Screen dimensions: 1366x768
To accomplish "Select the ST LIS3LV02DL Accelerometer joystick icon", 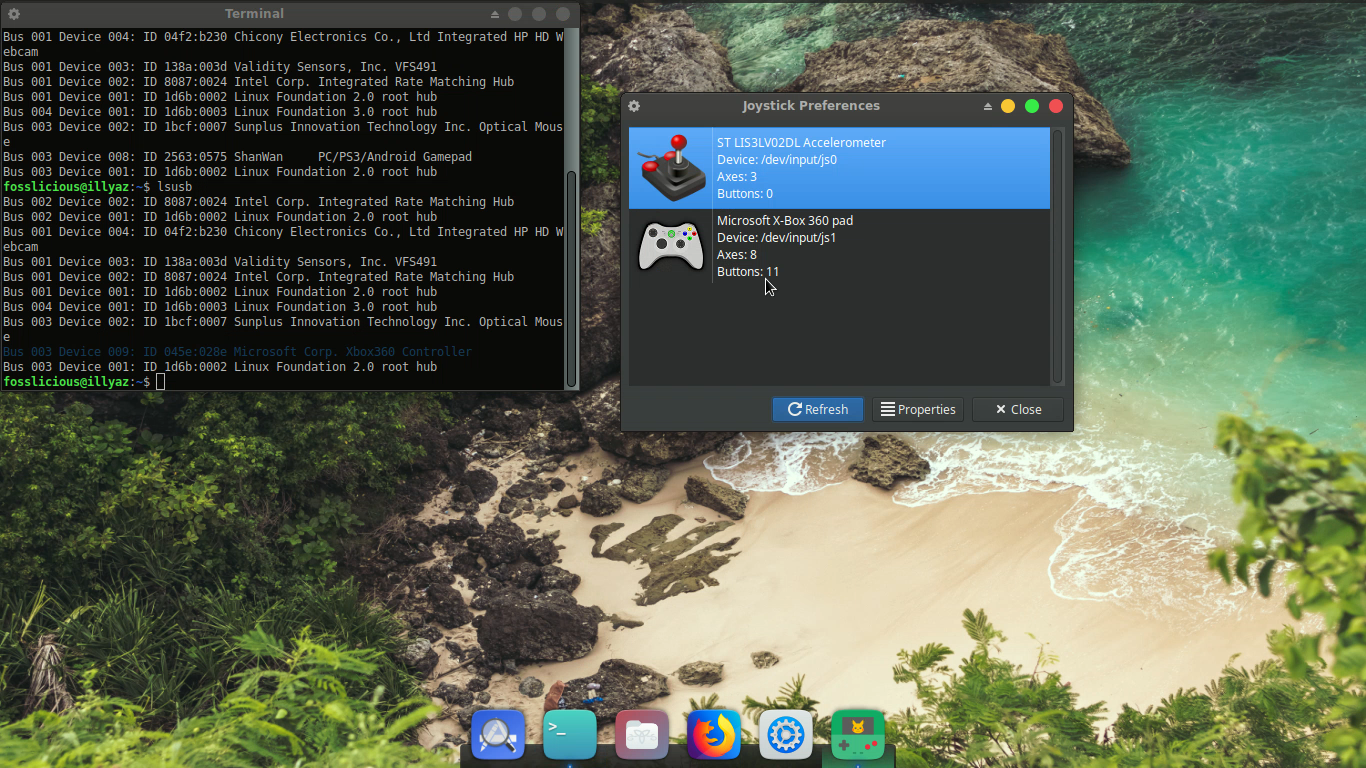I will coord(671,168).
